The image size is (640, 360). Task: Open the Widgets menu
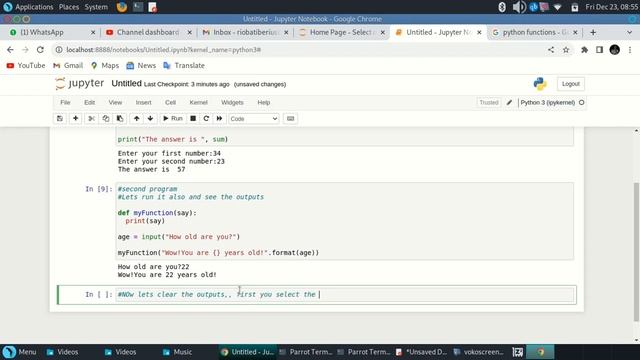[x=232, y=102]
